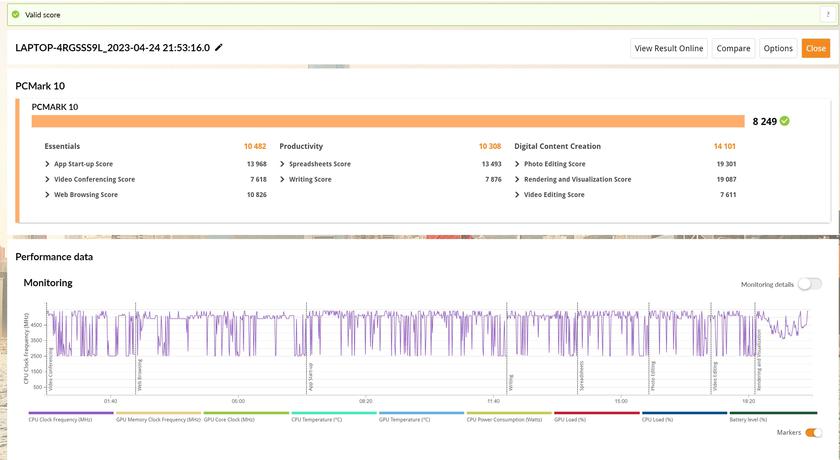Viewport: 840px width, 460px height.
Task: Select GPU Temperature legend swatch
Action: (x=421, y=412)
